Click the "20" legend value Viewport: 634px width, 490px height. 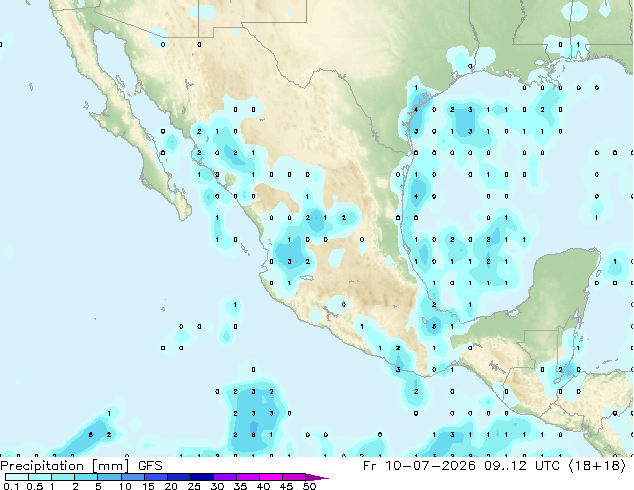(x=171, y=486)
